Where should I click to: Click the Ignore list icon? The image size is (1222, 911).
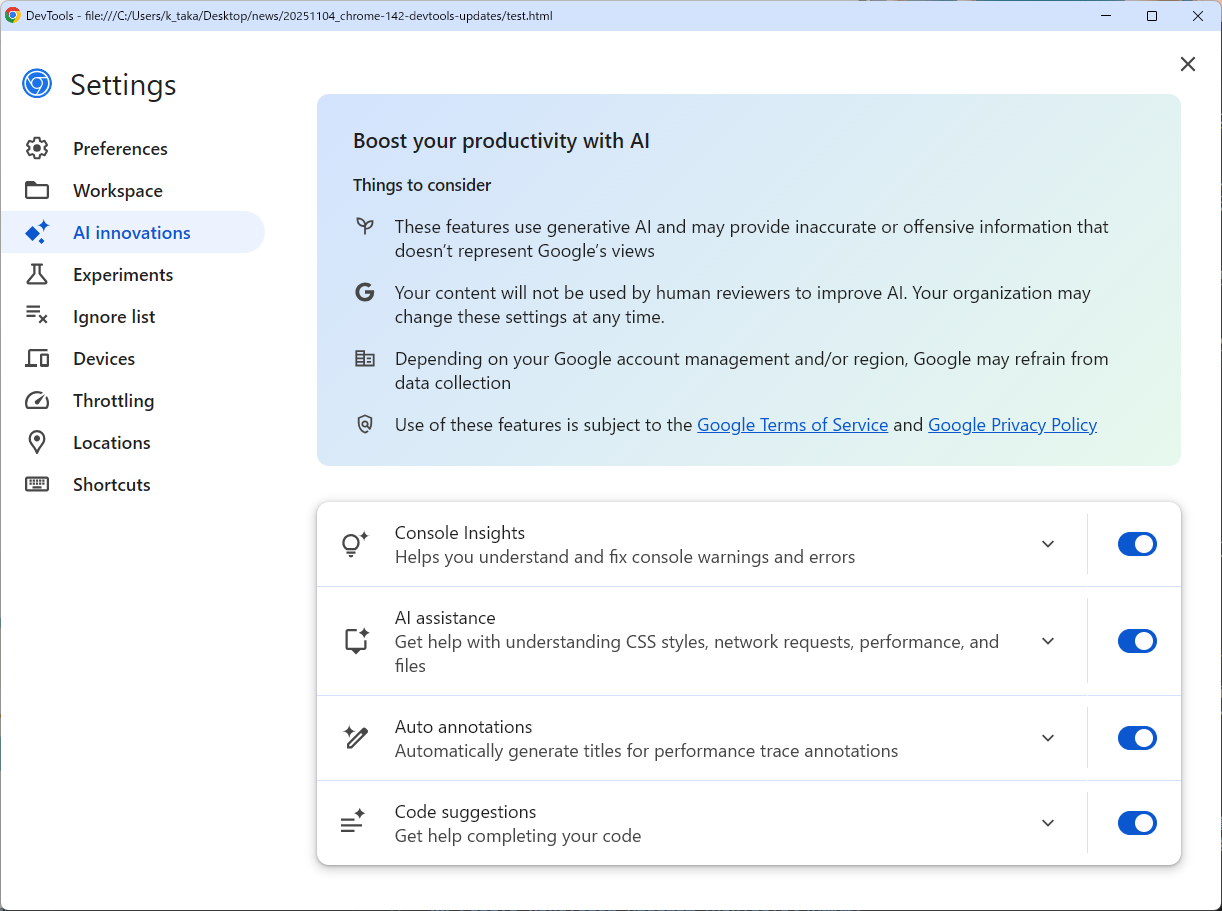tap(37, 317)
